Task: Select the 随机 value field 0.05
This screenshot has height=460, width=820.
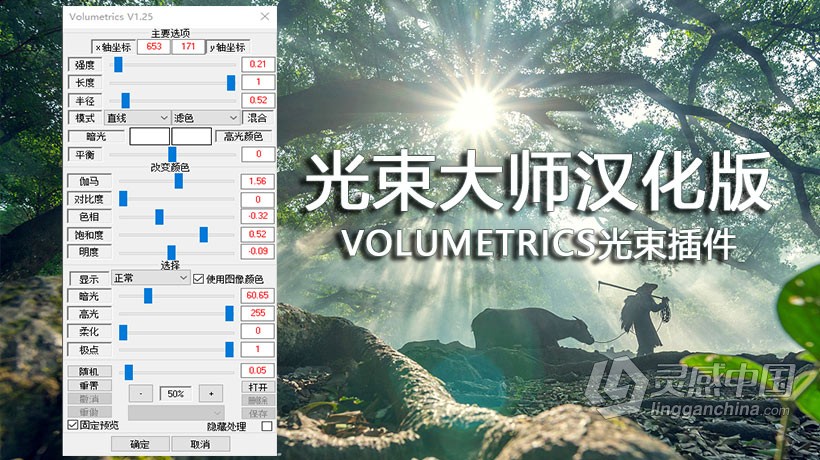Action: [258, 370]
